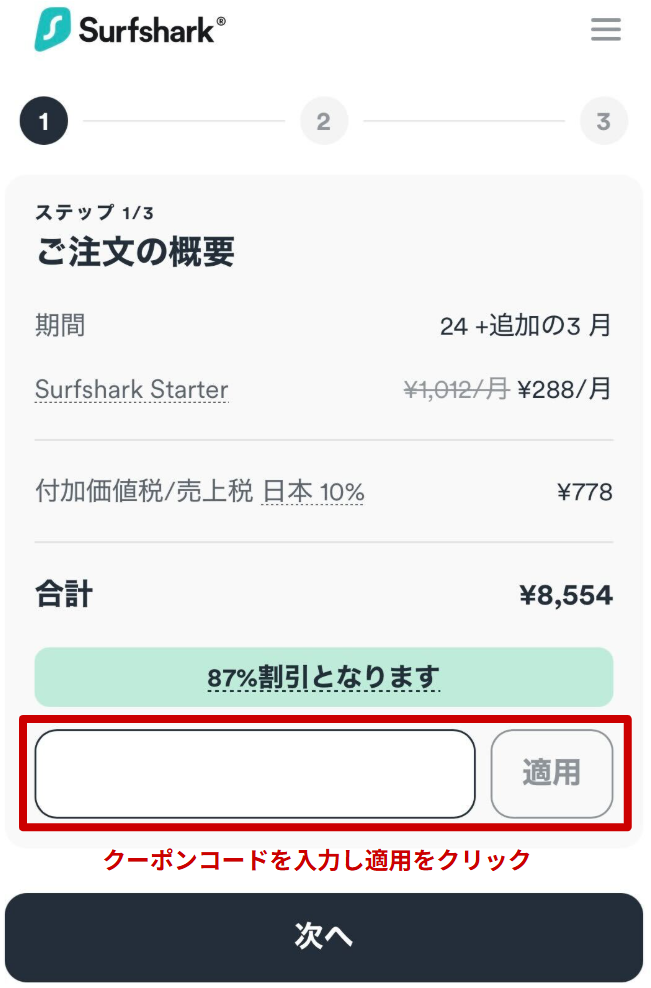Select the 24 +追加の3 月 period value
Image resolution: width=651 pixels, height=988 pixels.
525,326
